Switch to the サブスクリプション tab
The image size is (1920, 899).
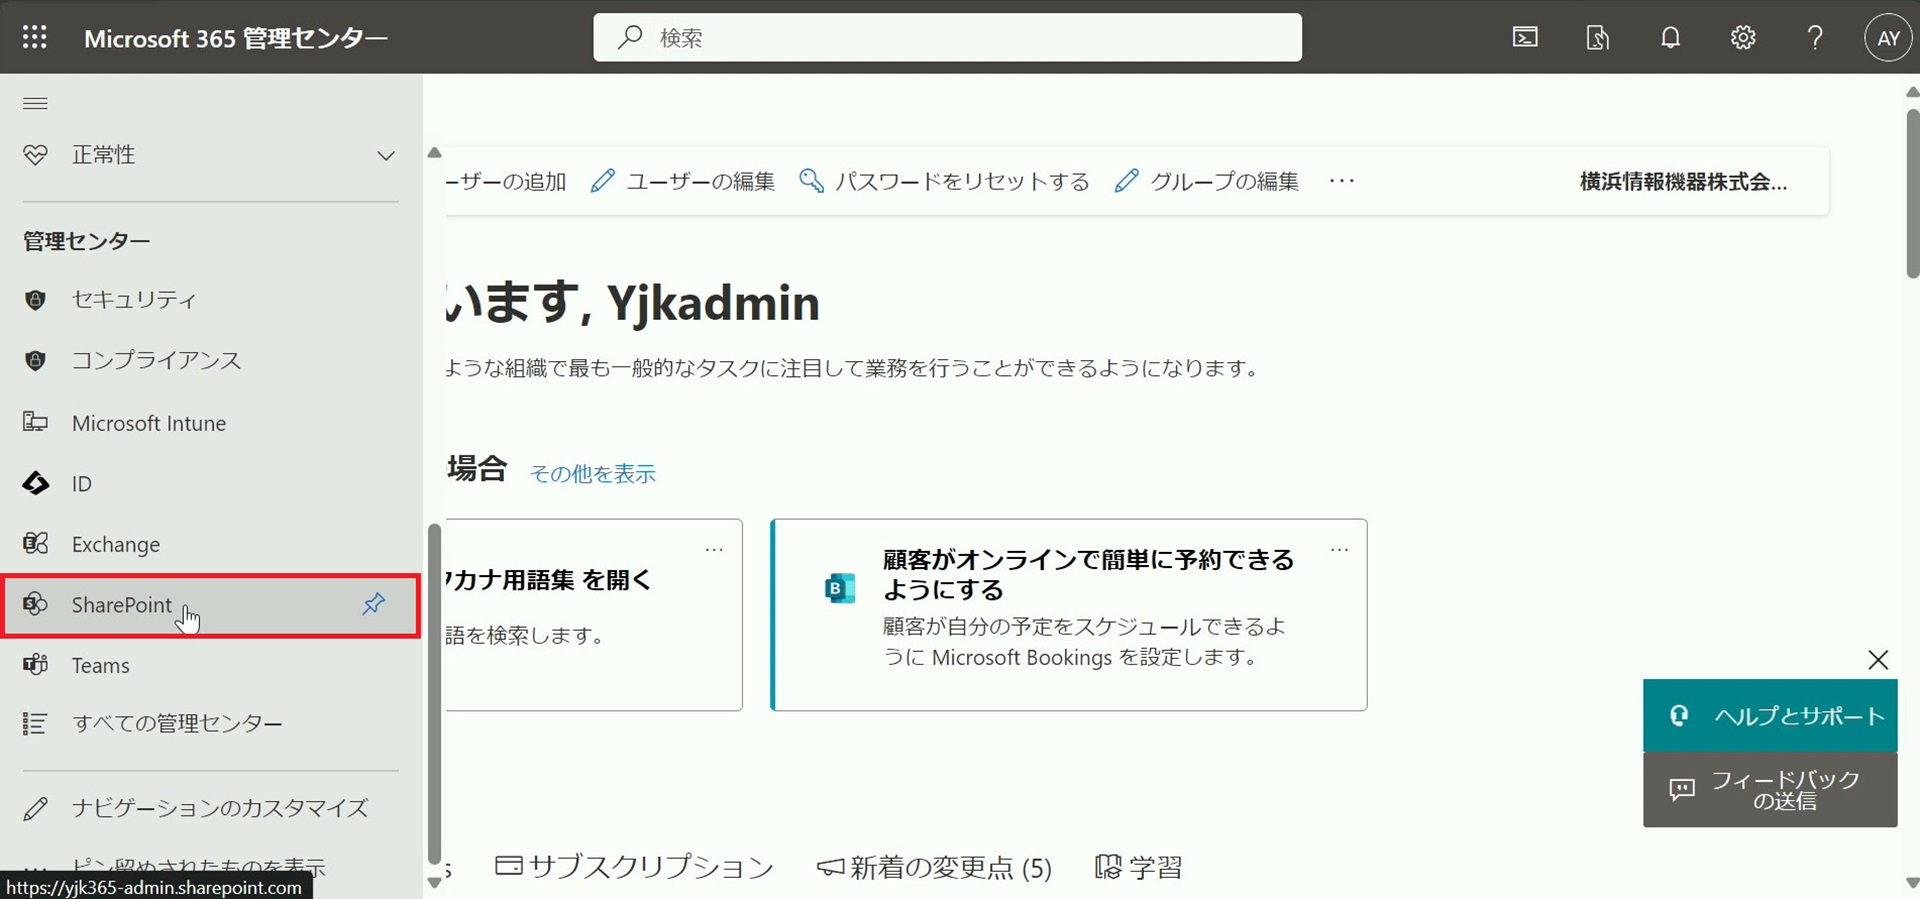pos(635,867)
